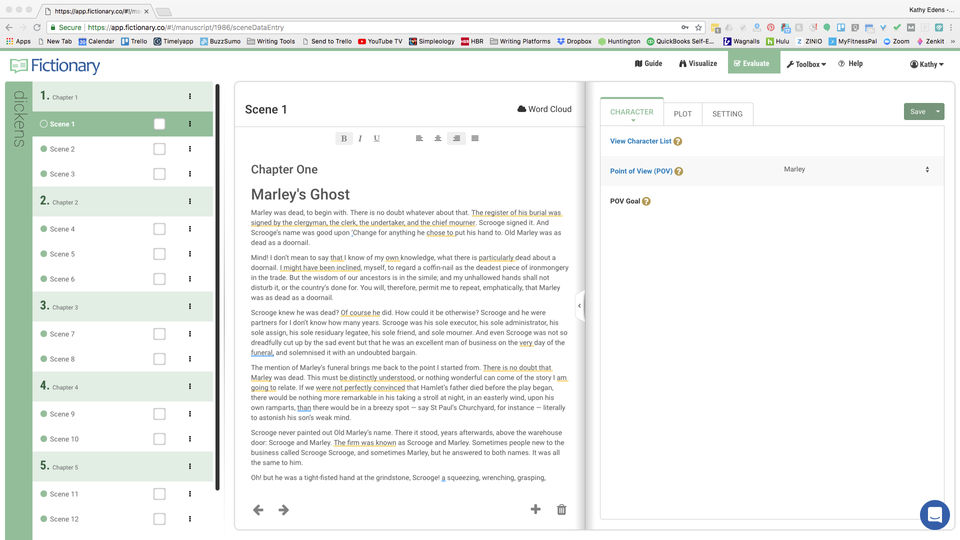Delete the scene with trash icon
Image resolution: width=960 pixels, height=540 pixels.
(561, 509)
